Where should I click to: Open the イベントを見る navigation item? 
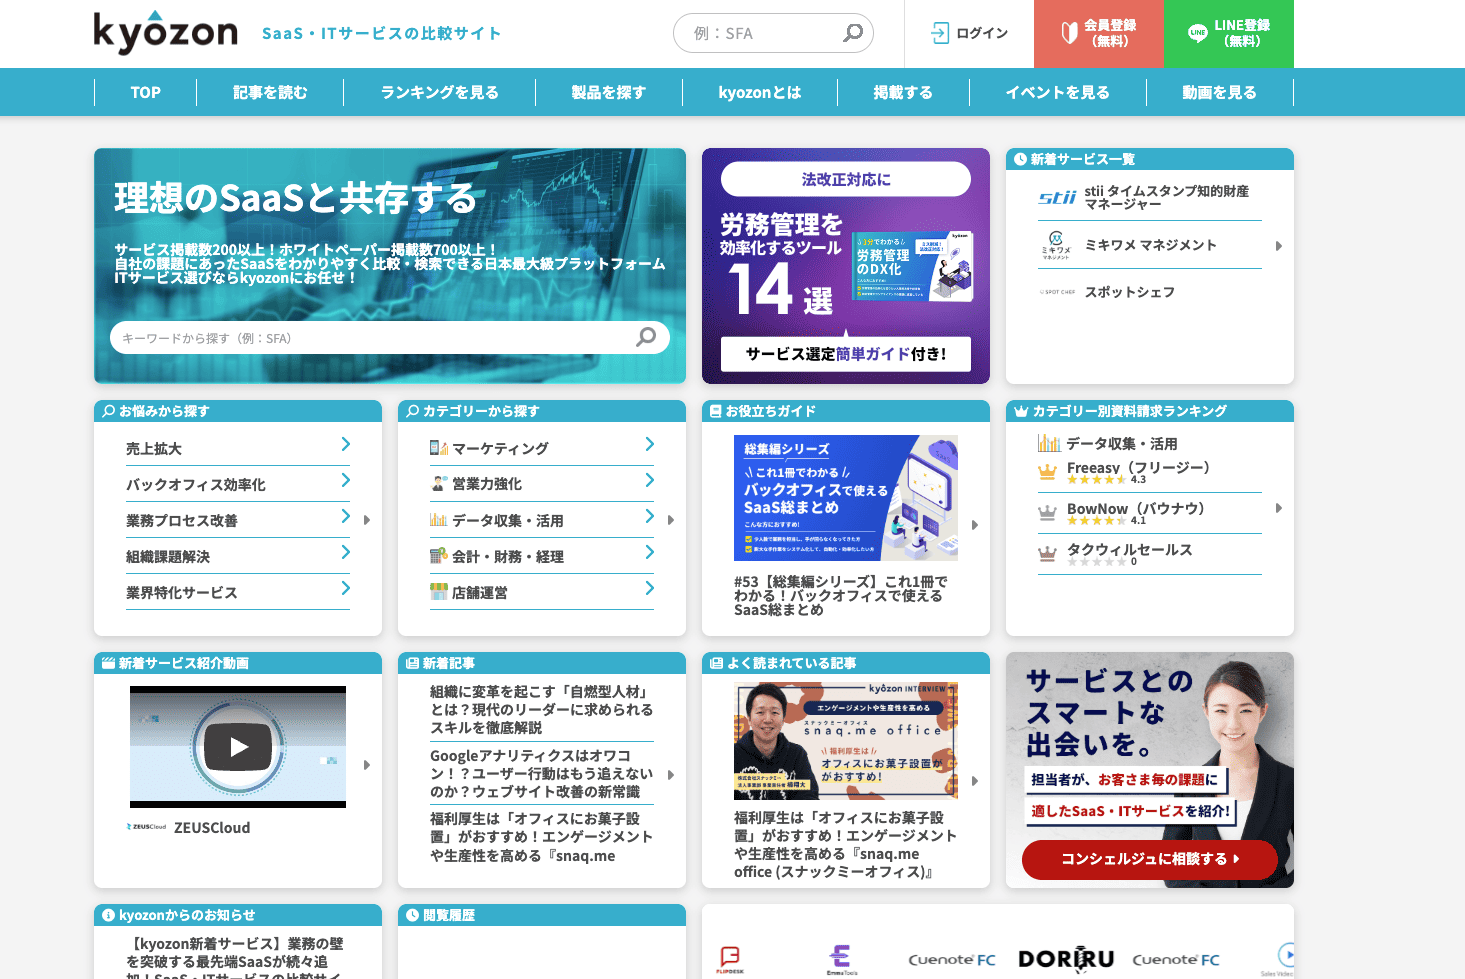coord(1057,92)
